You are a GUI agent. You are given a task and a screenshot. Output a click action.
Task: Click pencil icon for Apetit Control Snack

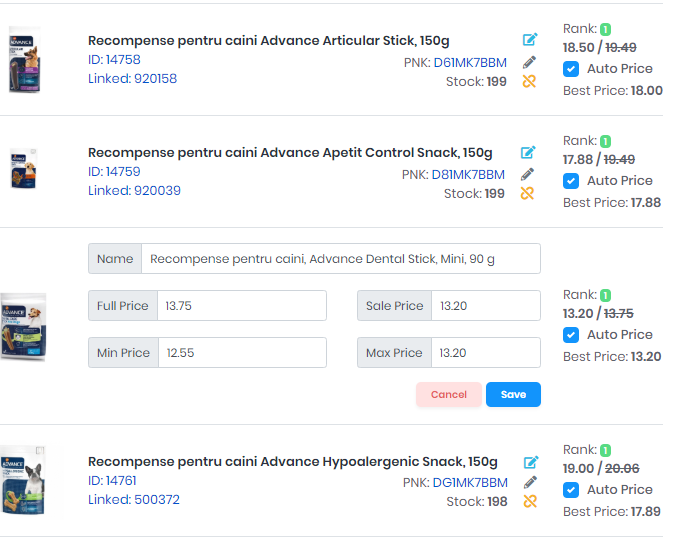[527, 174]
